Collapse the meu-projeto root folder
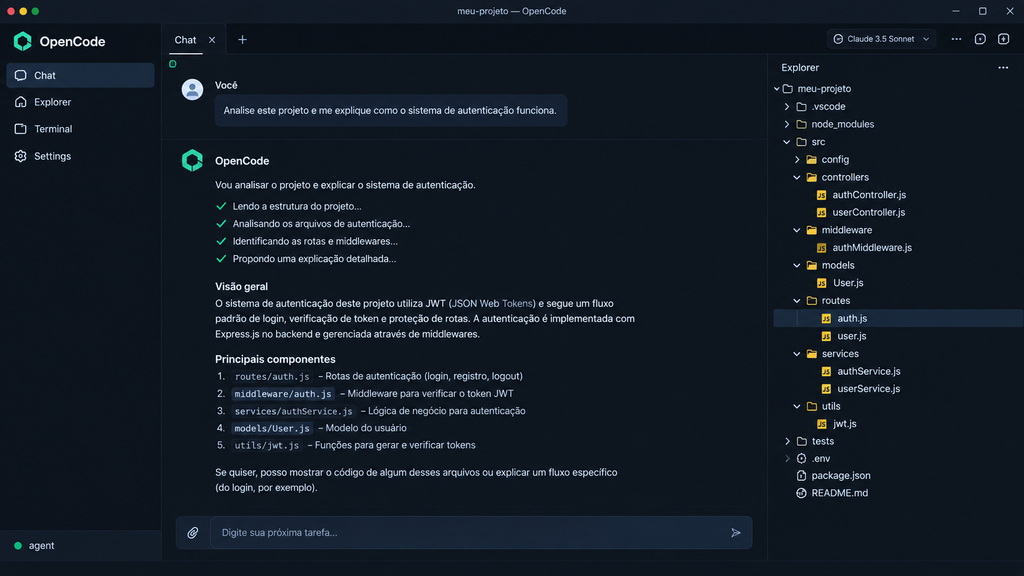The height and width of the screenshot is (576, 1024). [776, 89]
